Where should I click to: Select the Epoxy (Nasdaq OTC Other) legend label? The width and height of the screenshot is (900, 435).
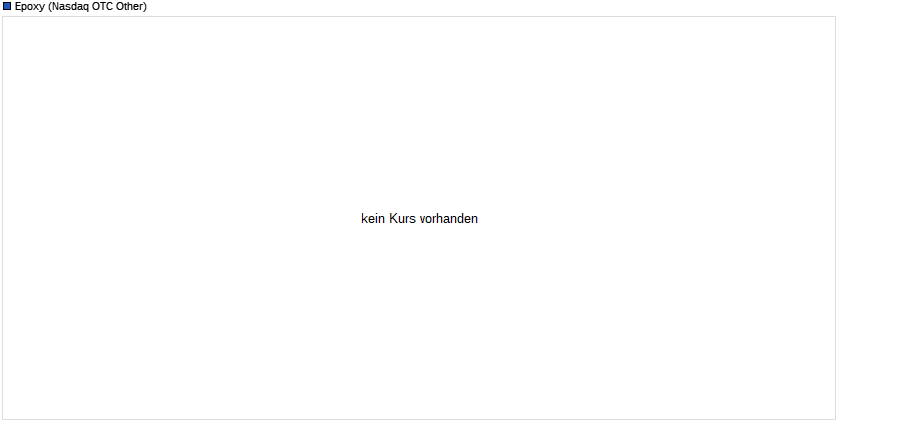[81, 6]
